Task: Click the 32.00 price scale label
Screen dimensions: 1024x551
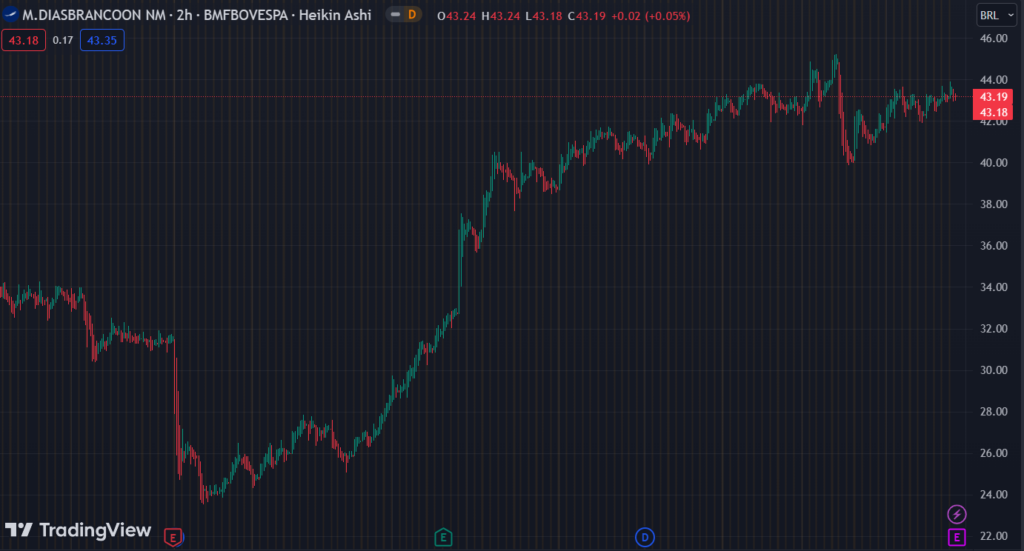Action: 993,328
